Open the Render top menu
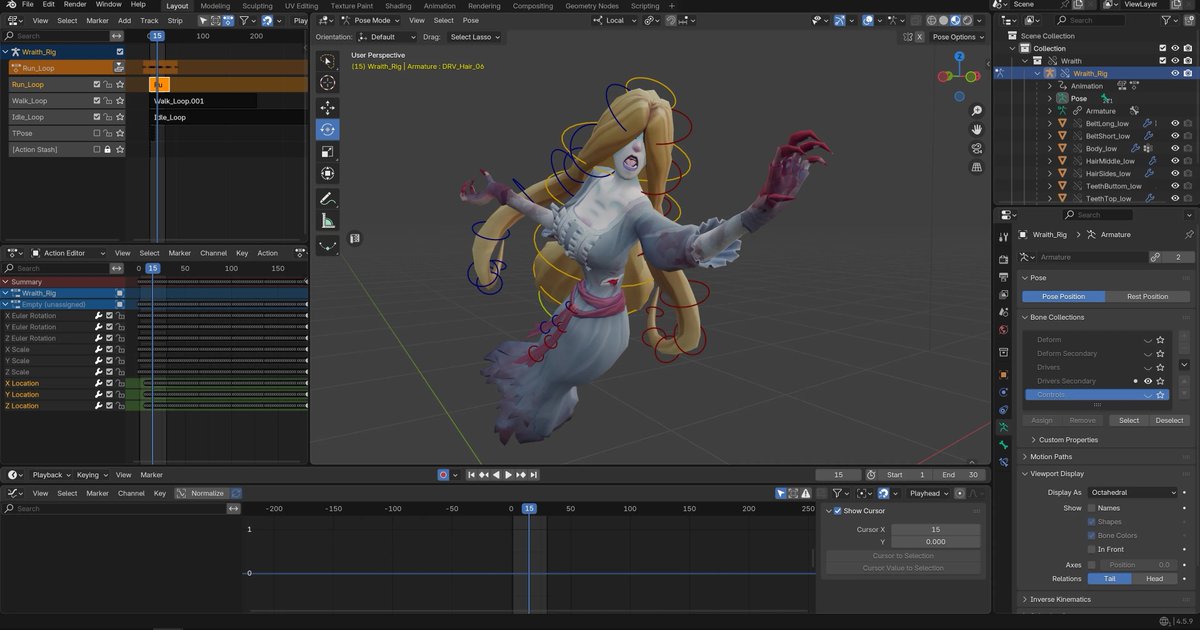This screenshot has width=1200, height=630. tap(75, 5)
